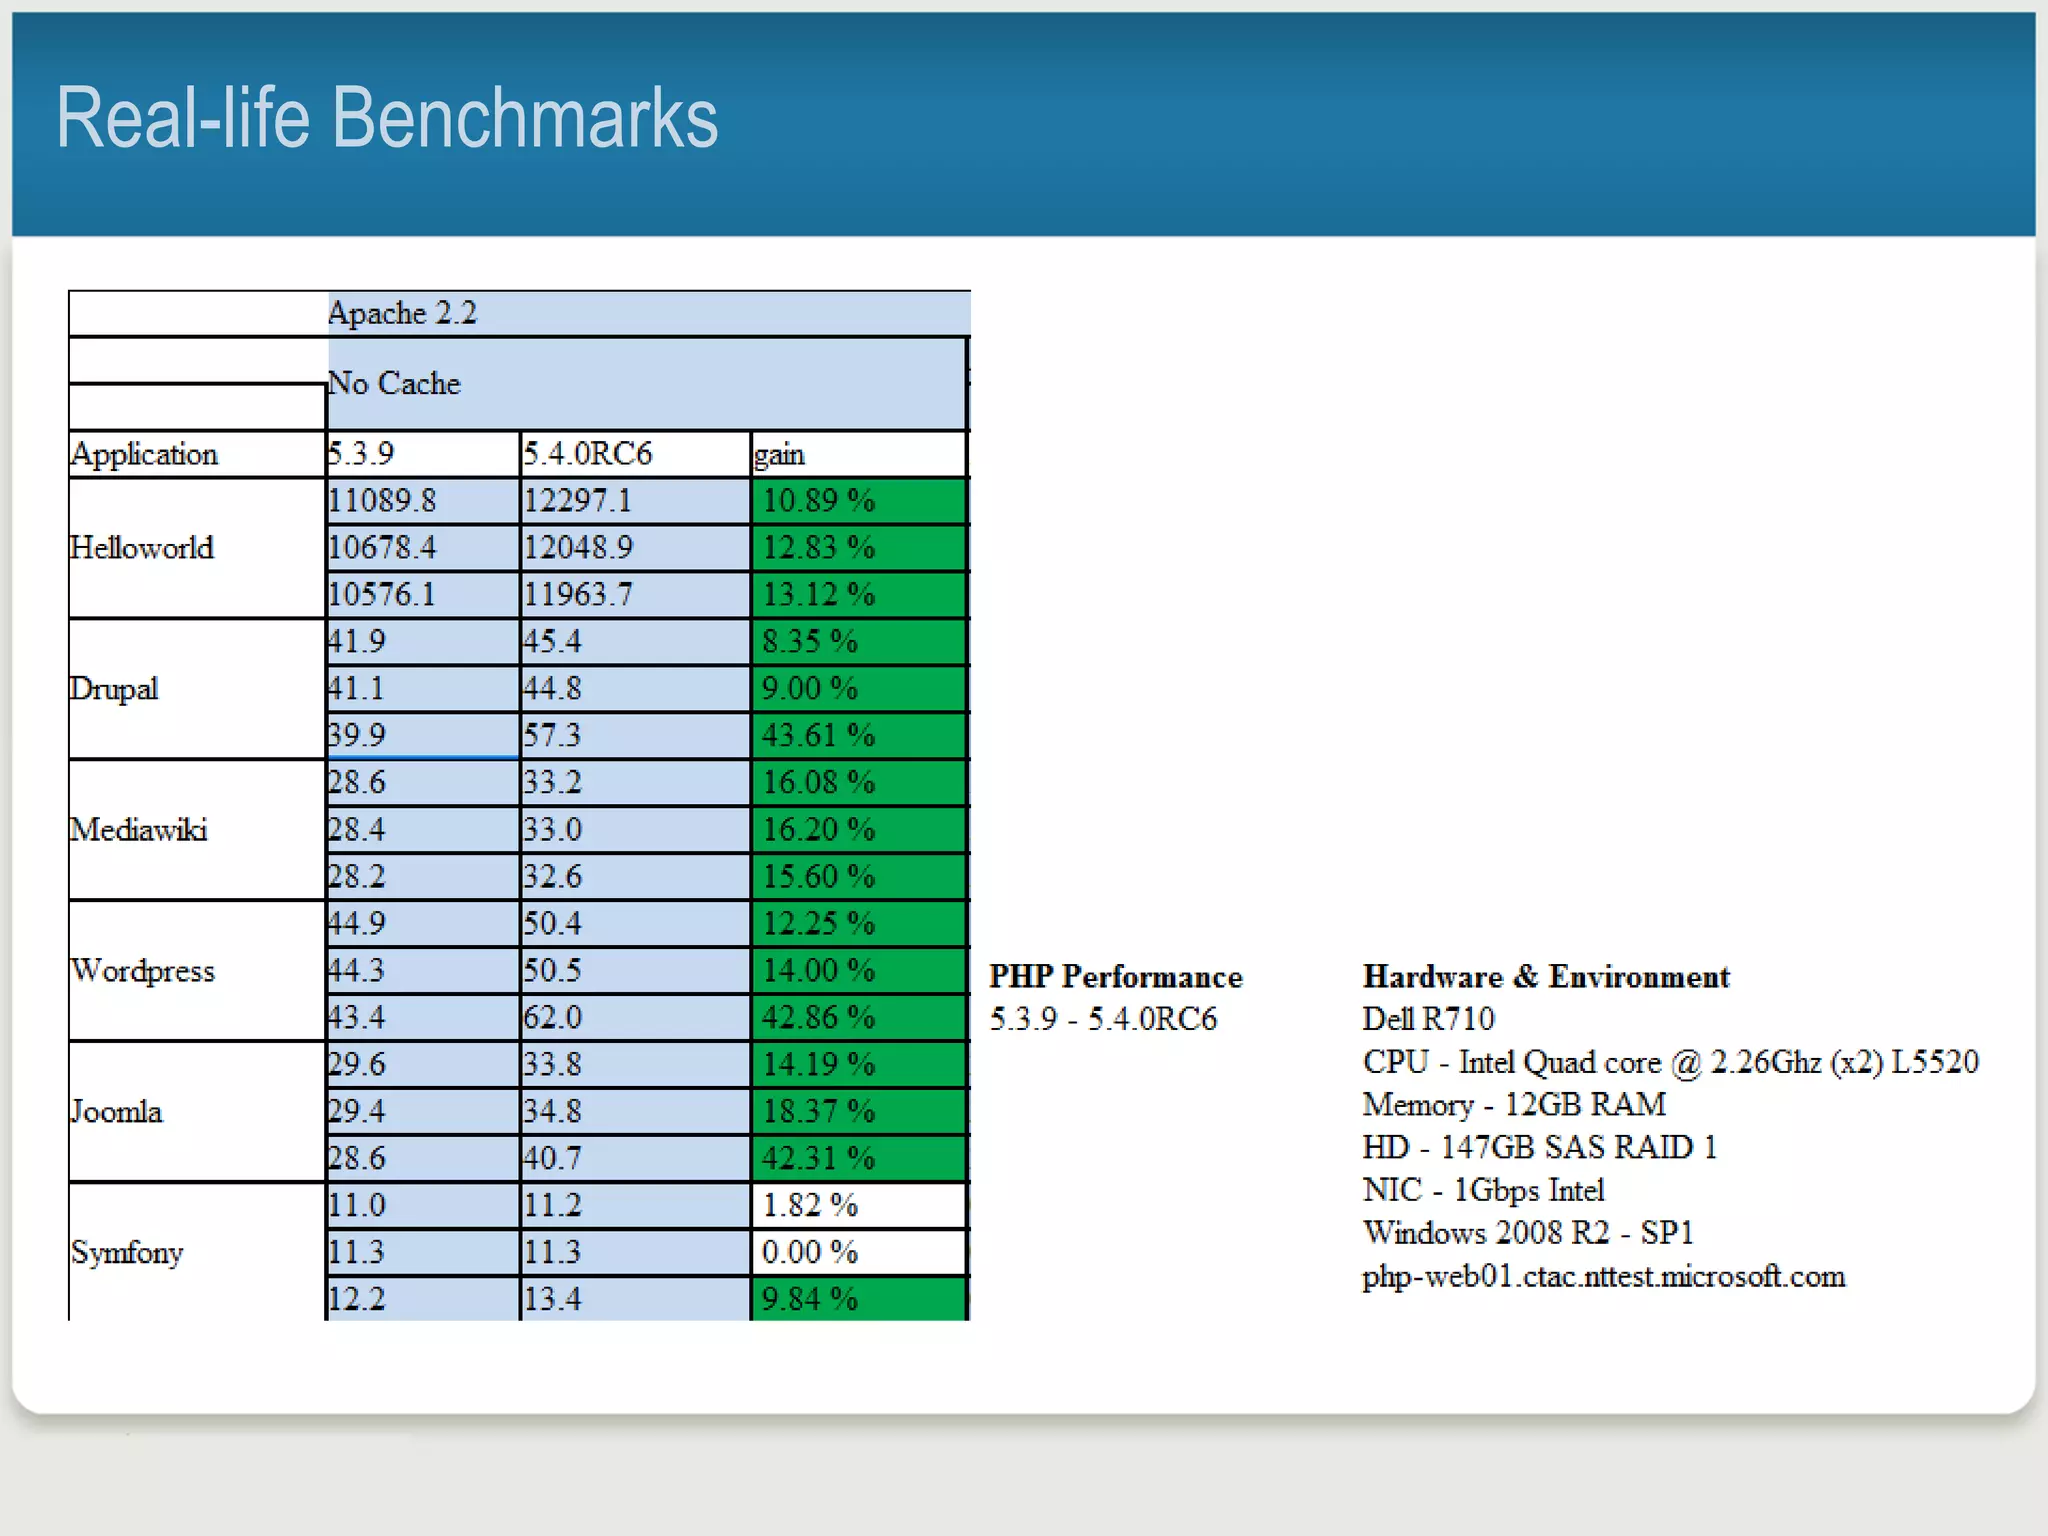
Task: Click the 12048.9 cell
Action: click(635, 548)
